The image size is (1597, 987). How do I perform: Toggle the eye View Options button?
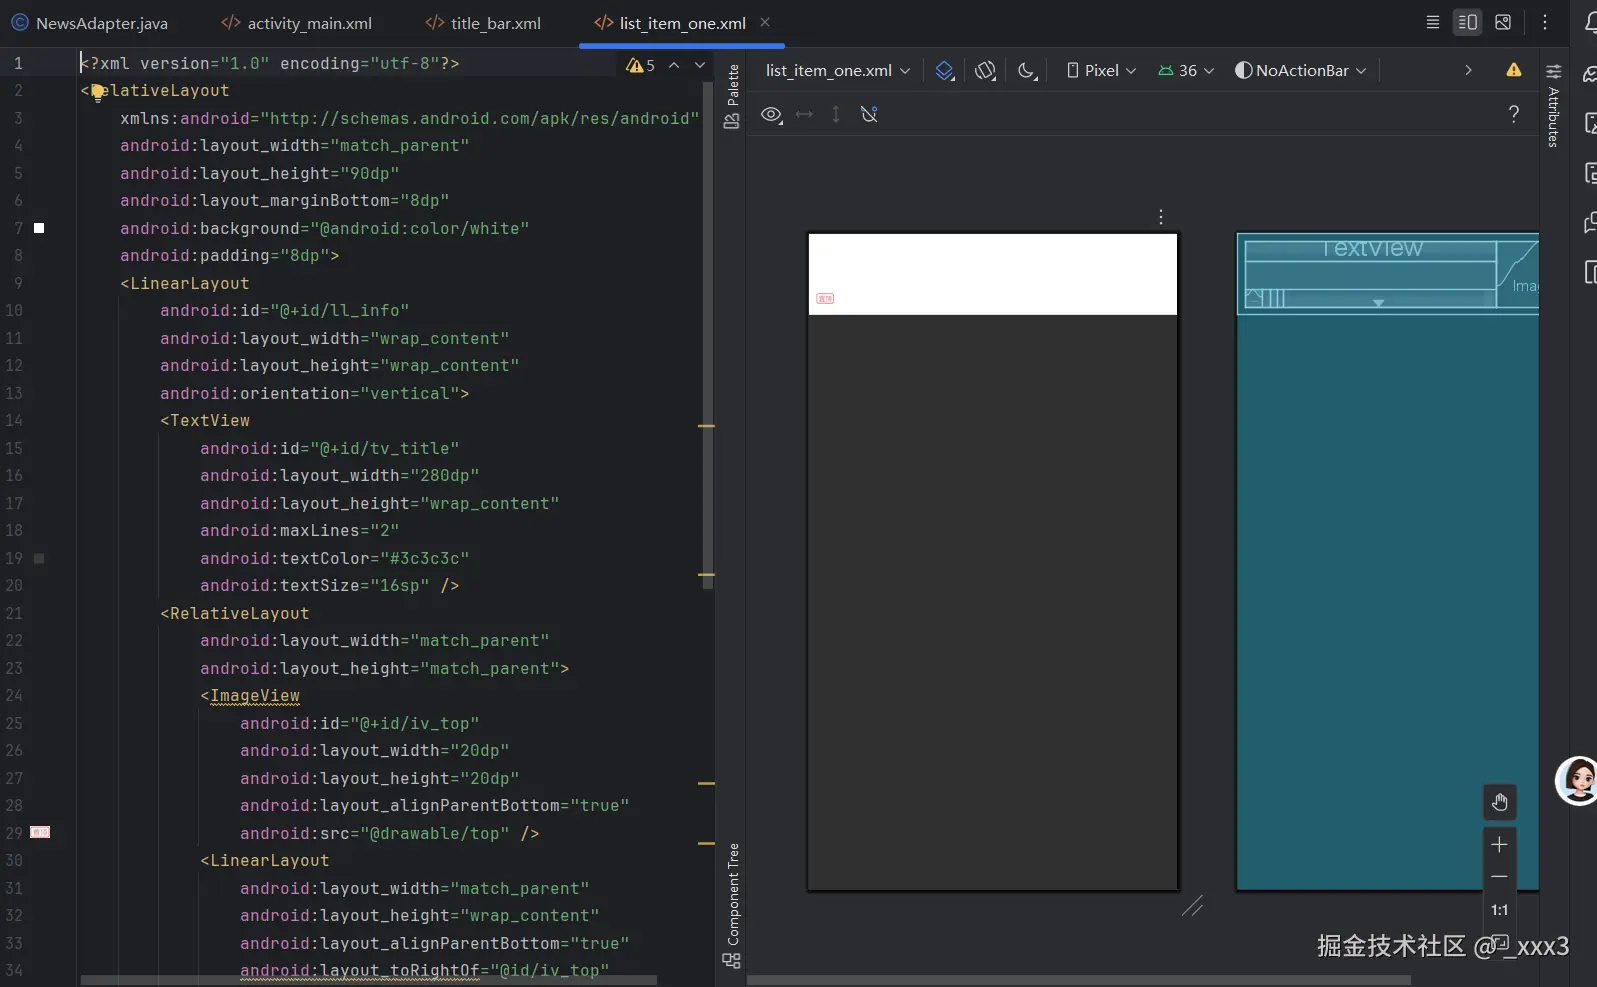pos(771,115)
